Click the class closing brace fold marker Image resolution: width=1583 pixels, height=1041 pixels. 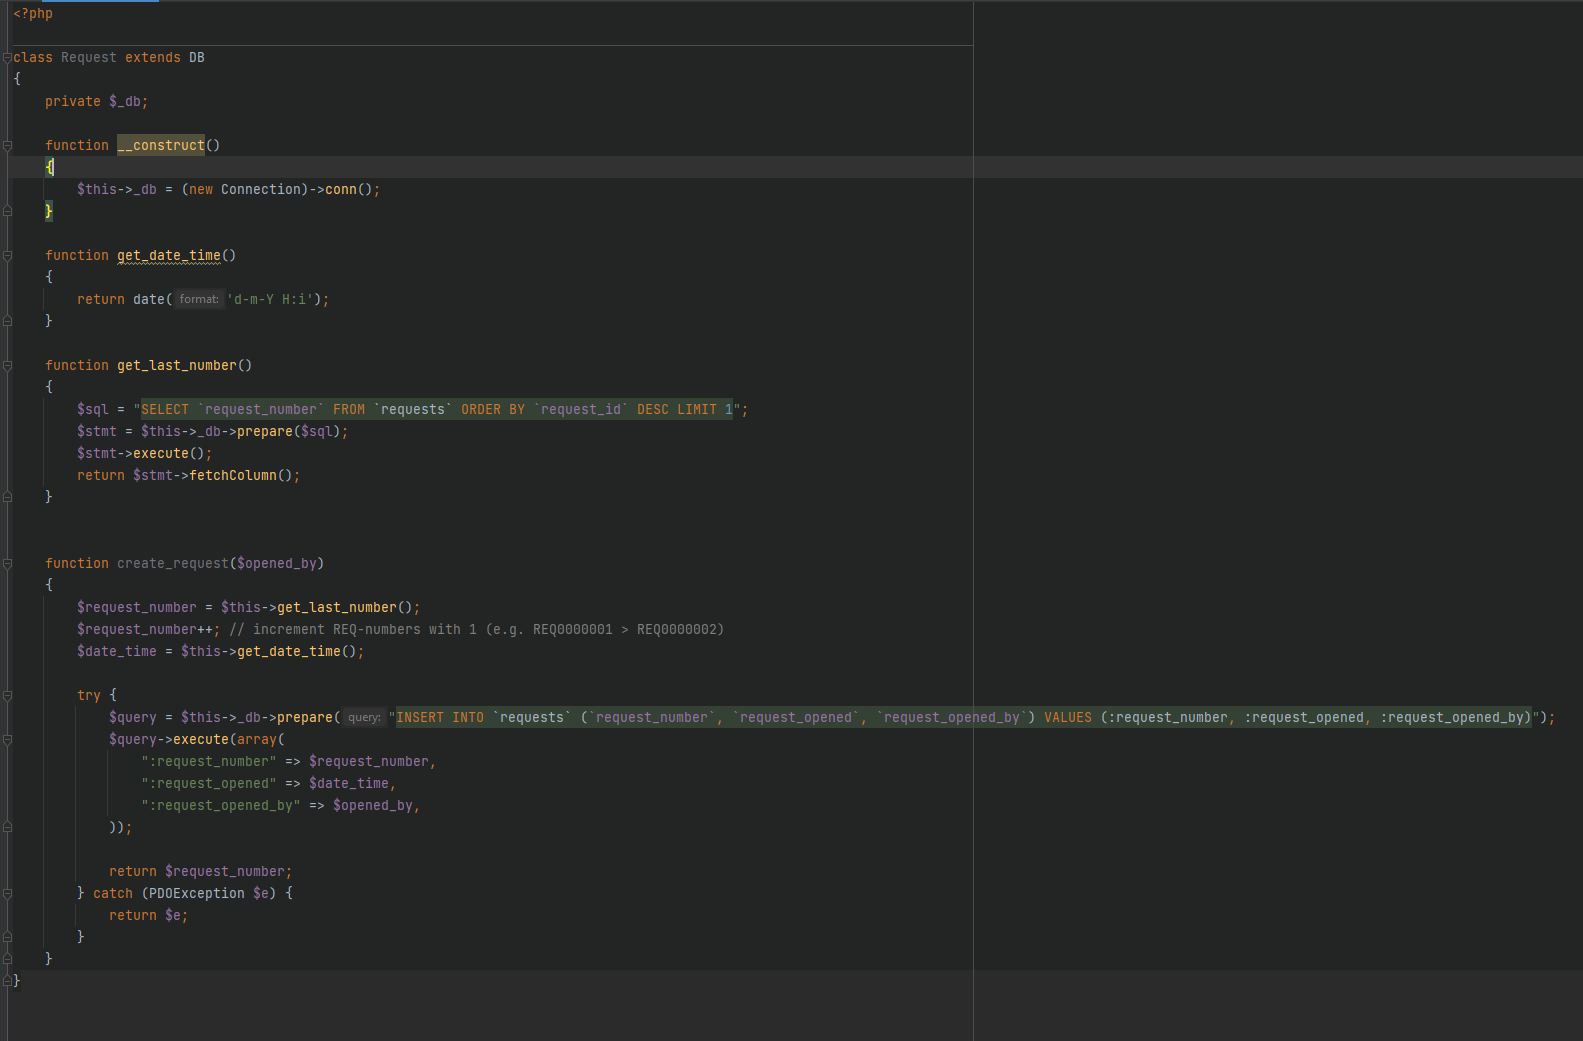tap(7, 981)
